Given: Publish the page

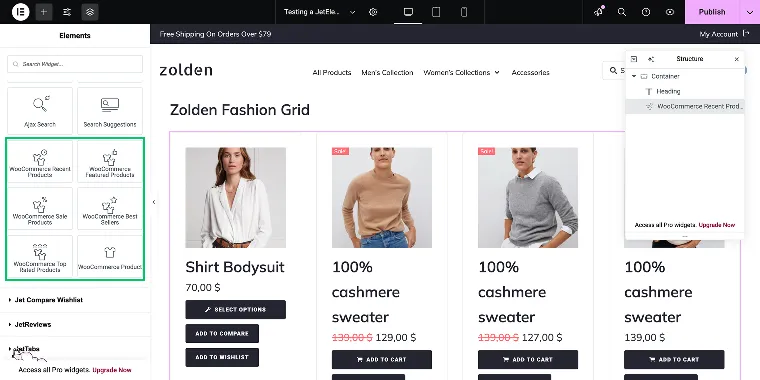Looking at the screenshot, I should 712,12.
